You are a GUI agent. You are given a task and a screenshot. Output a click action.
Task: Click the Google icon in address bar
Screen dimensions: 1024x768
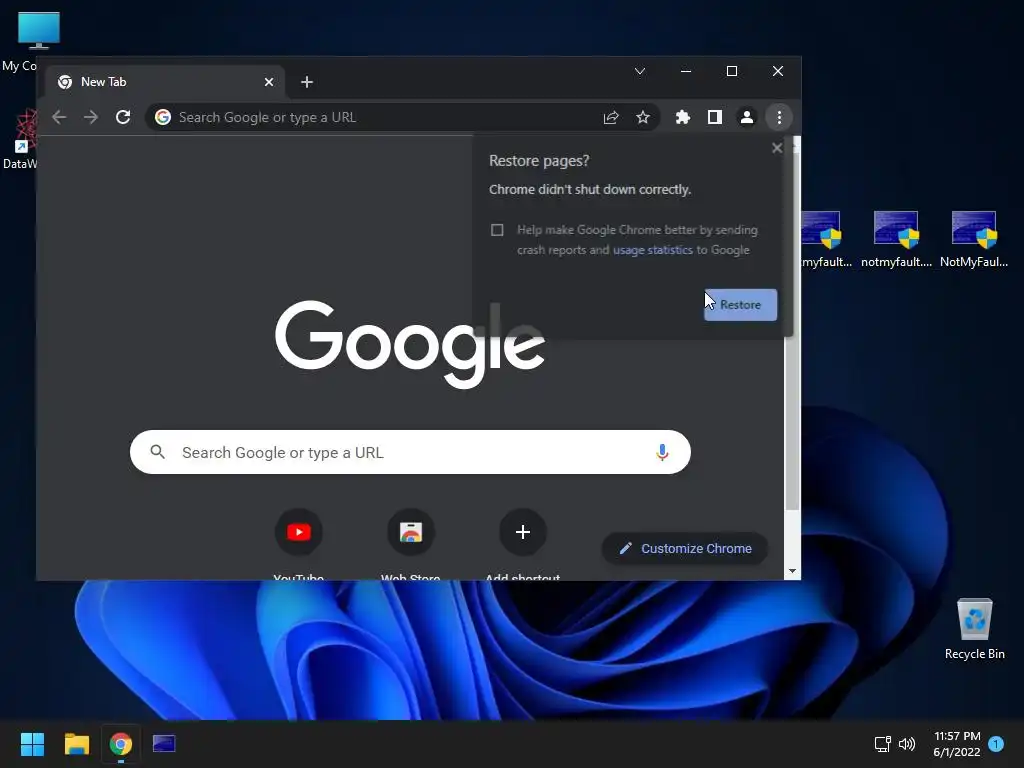(163, 117)
